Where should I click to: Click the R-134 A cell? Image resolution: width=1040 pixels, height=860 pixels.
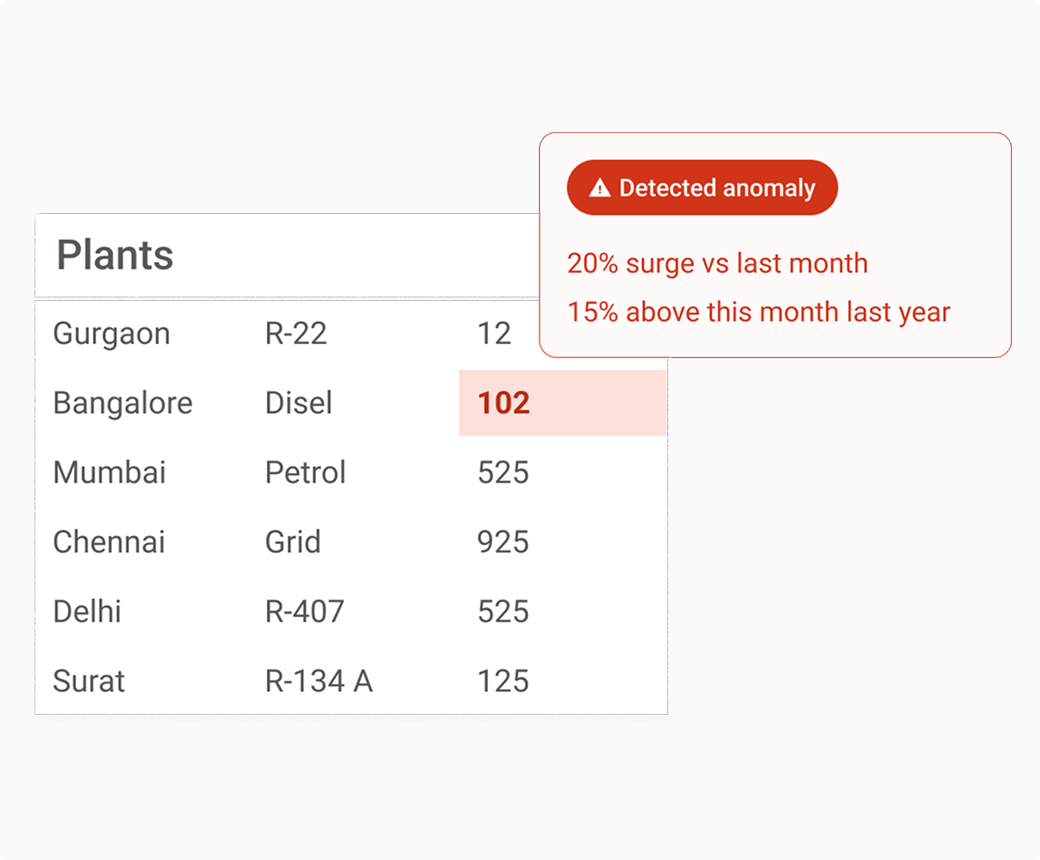coord(318,681)
